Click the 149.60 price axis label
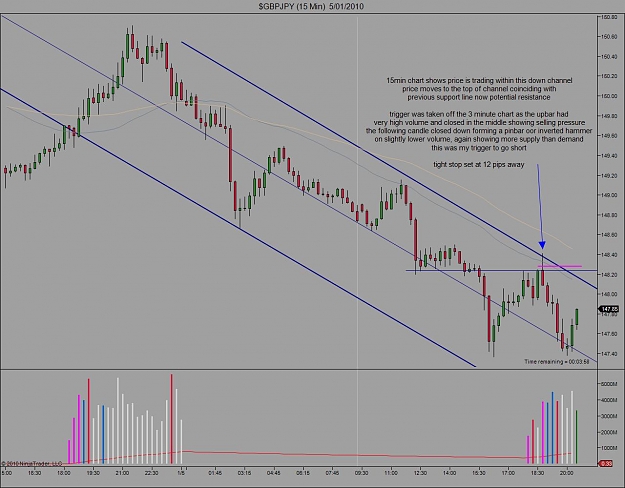 click(609, 136)
